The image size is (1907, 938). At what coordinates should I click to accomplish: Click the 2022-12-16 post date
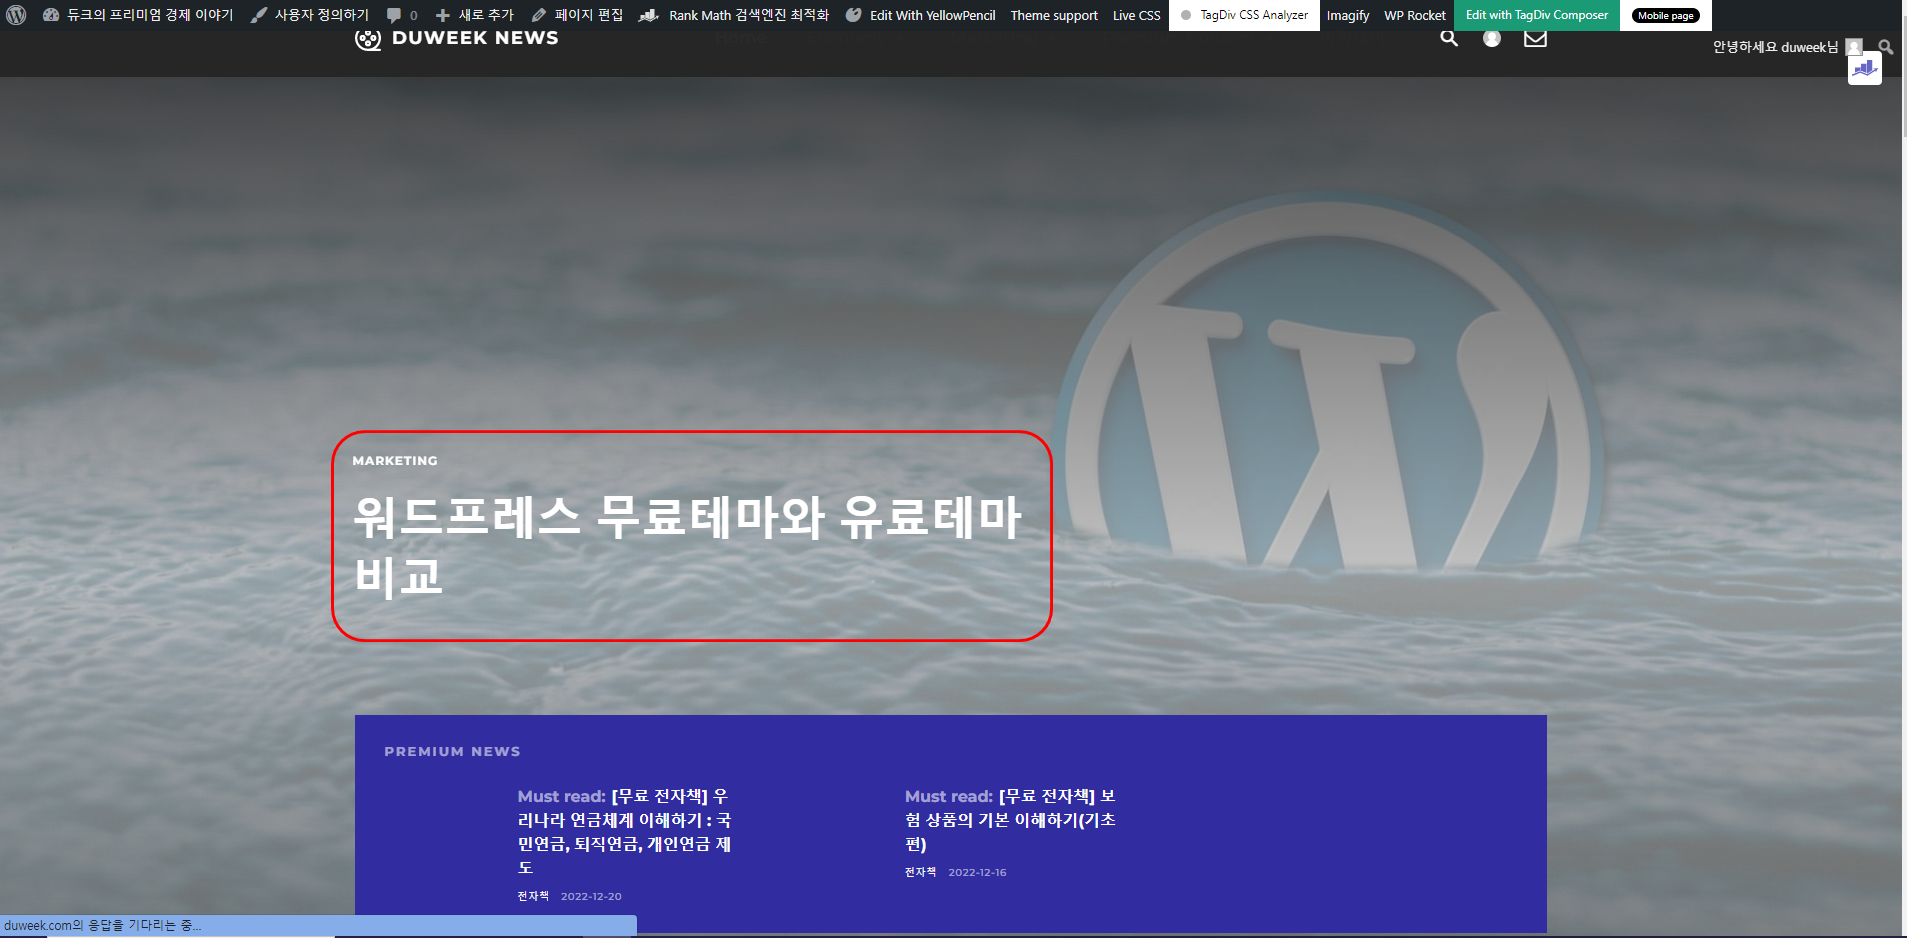click(977, 872)
